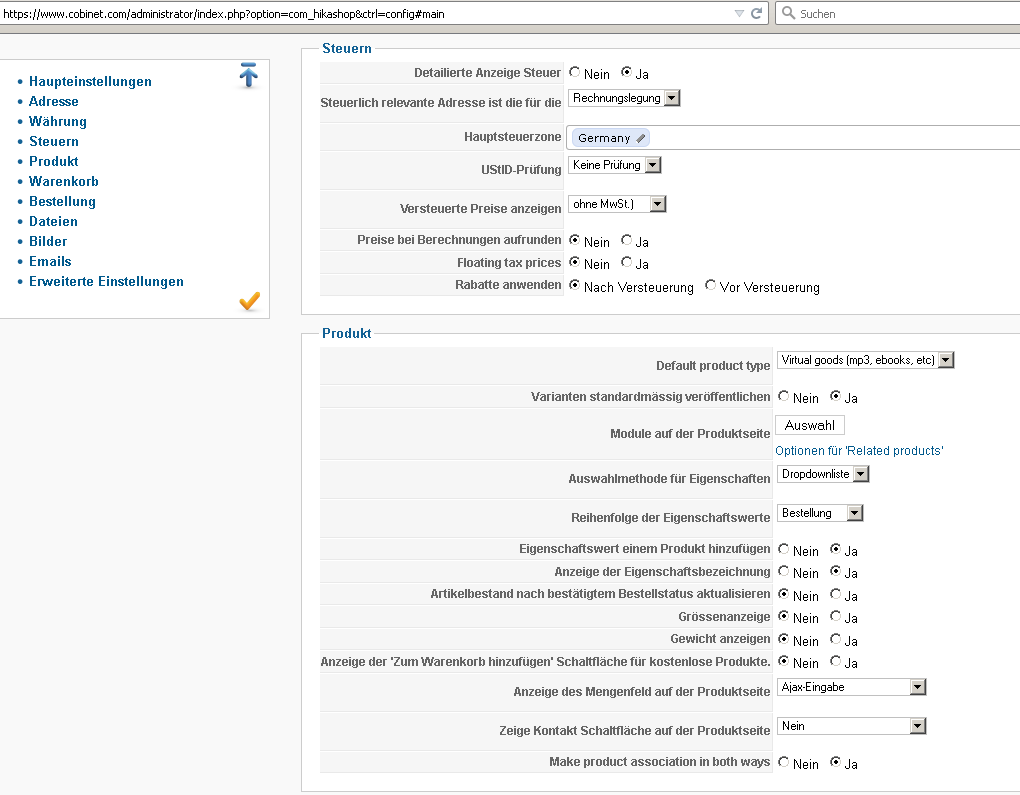This screenshot has width=1020, height=795.
Task: Open the Default product type dropdown
Action: pyautogui.click(x=865, y=360)
